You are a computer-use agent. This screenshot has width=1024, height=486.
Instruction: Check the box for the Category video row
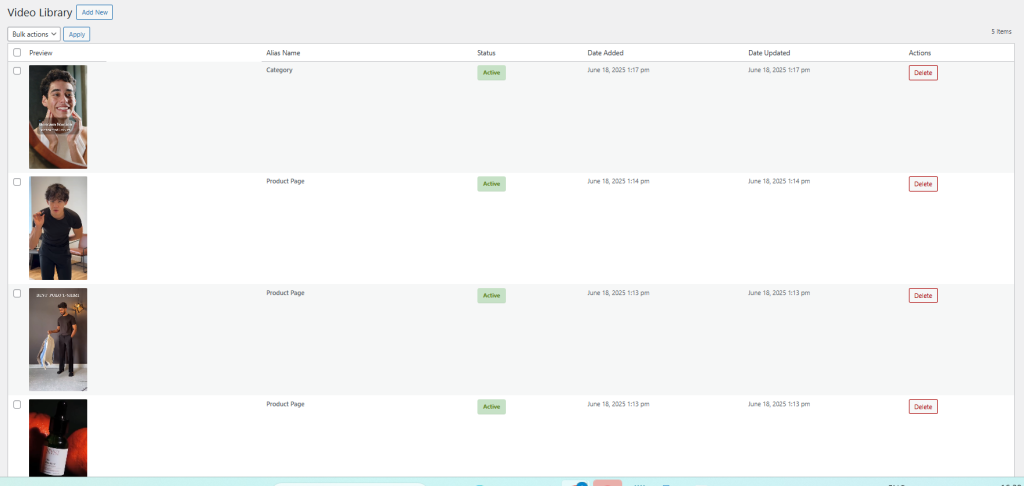(17, 71)
